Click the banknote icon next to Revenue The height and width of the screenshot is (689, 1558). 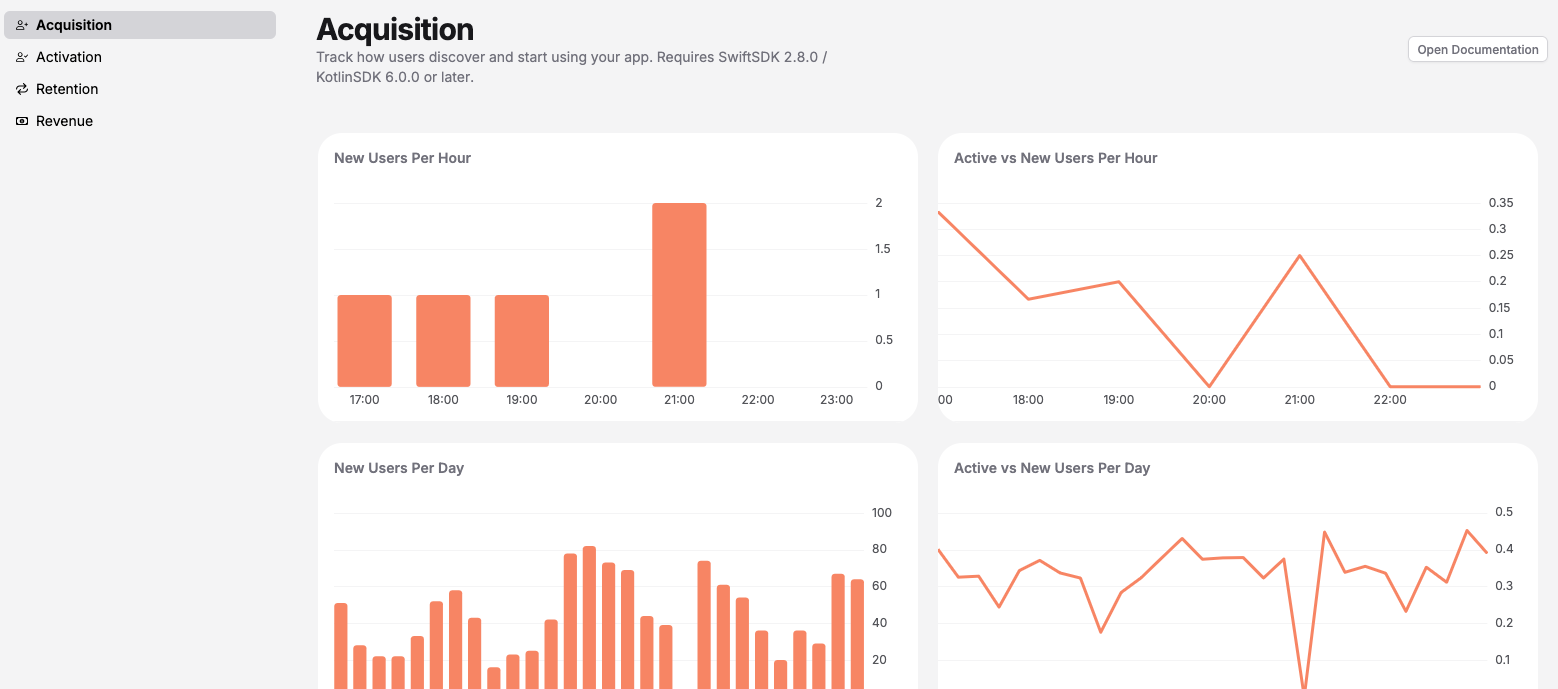21,121
